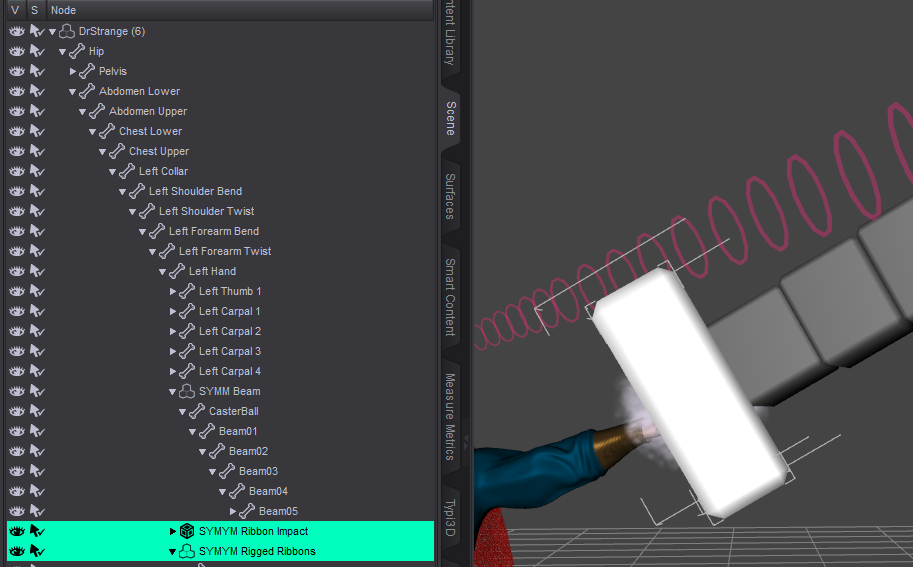Click the bone icon of Left Hand
This screenshot has height=567, width=913.
tap(176, 271)
